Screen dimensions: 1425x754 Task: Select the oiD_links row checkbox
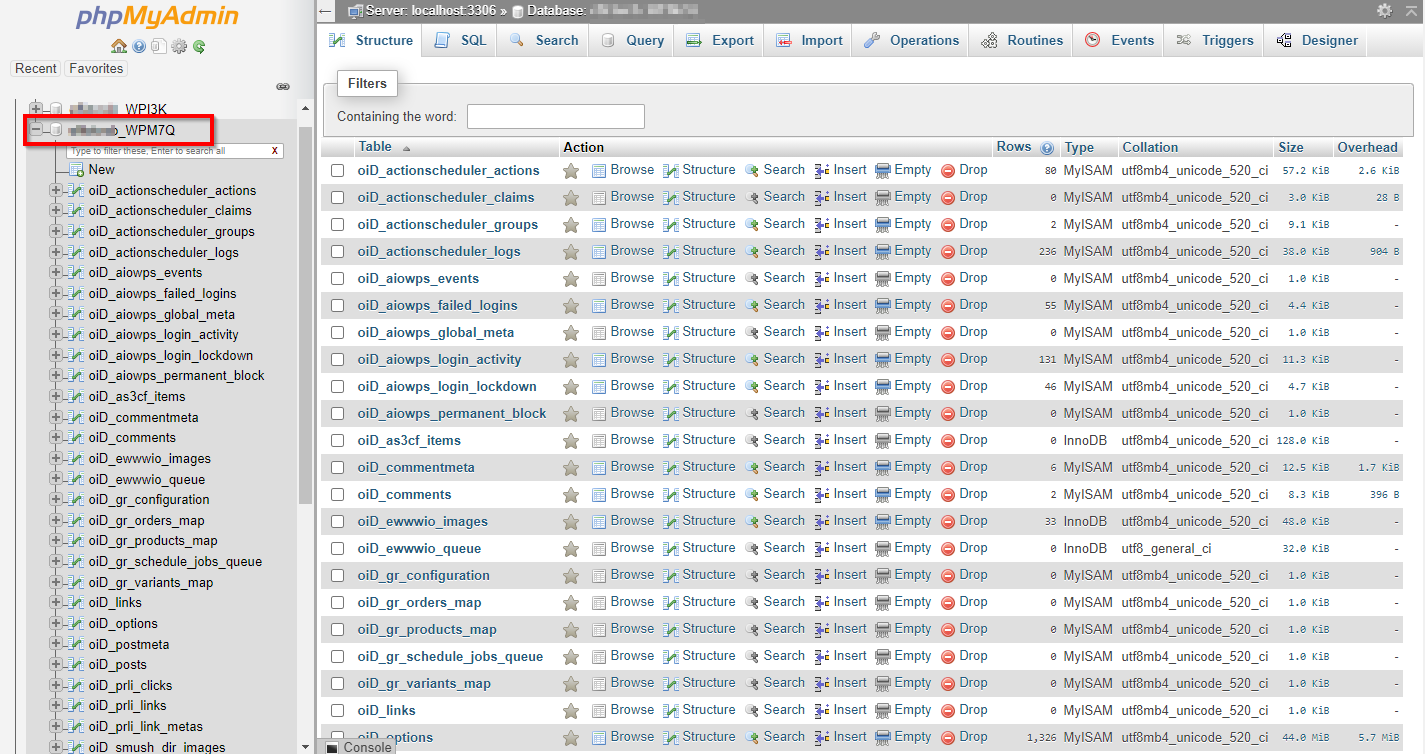coord(338,711)
